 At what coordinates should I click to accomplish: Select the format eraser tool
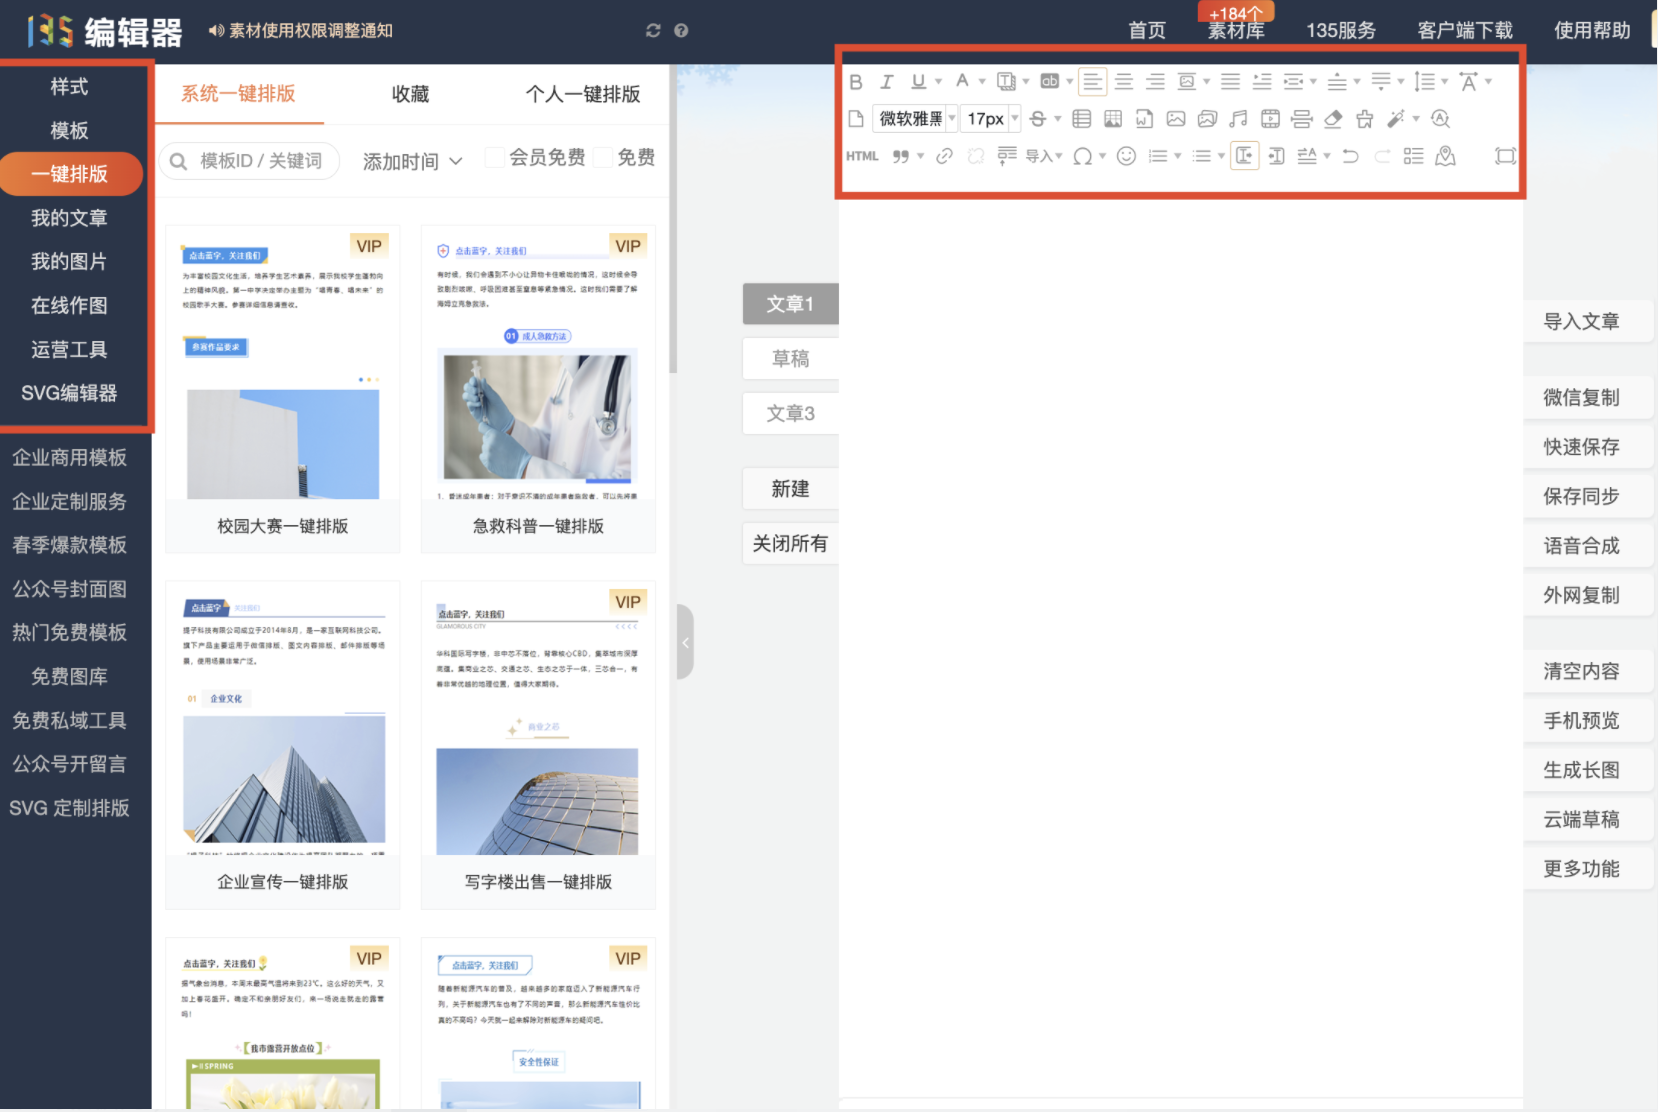click(x=1332, y=119)
